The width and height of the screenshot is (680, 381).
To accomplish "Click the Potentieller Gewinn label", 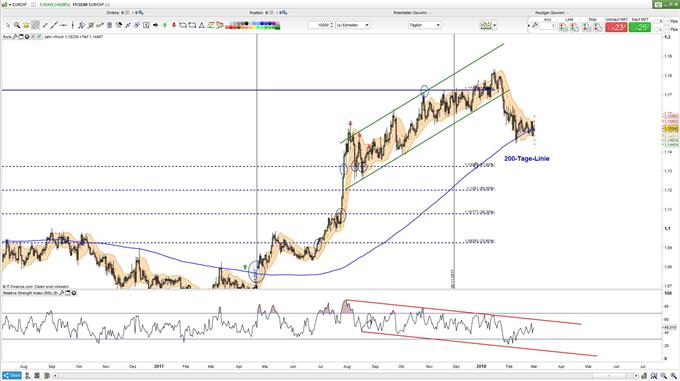I will pos(410,13).
